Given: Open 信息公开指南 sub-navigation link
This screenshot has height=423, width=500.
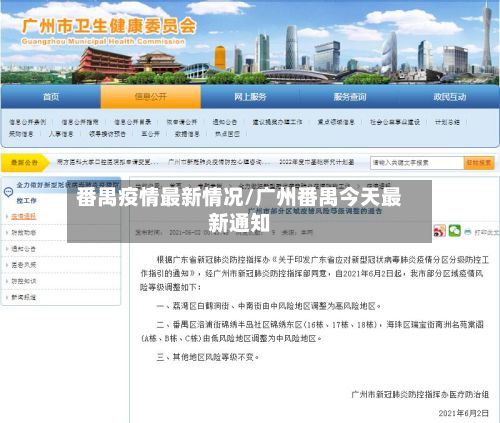Looking at the screenshot, I should (80, 122).
